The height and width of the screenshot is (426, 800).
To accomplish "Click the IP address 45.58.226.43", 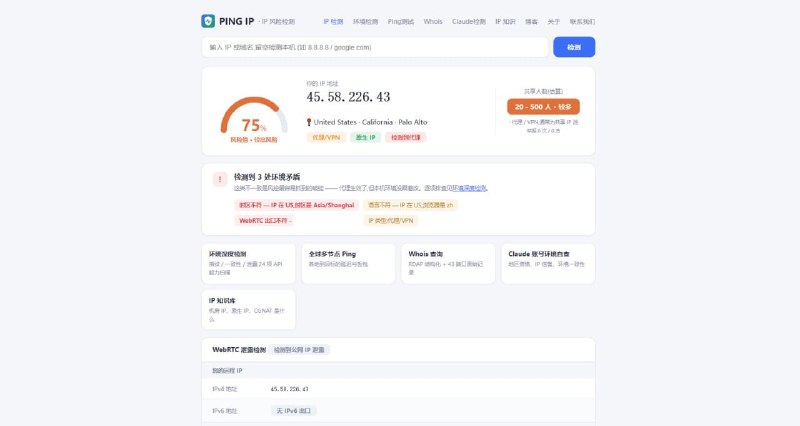I will [348, 97].
